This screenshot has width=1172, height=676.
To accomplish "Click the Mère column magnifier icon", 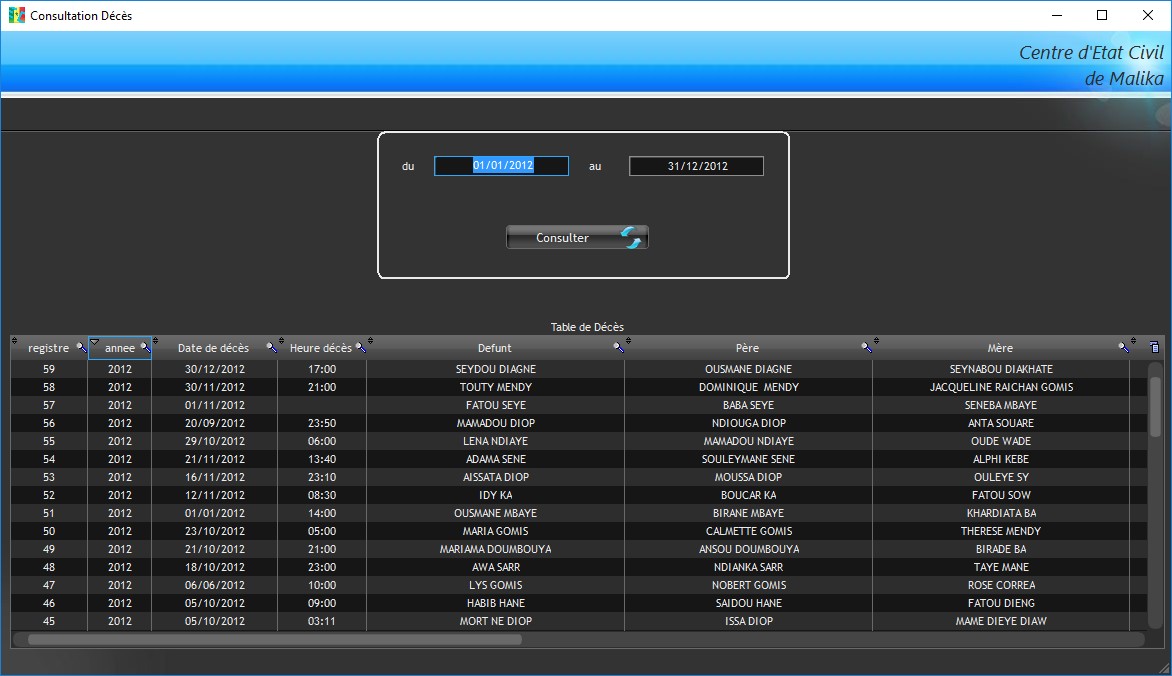I will tap(1124, 348).
